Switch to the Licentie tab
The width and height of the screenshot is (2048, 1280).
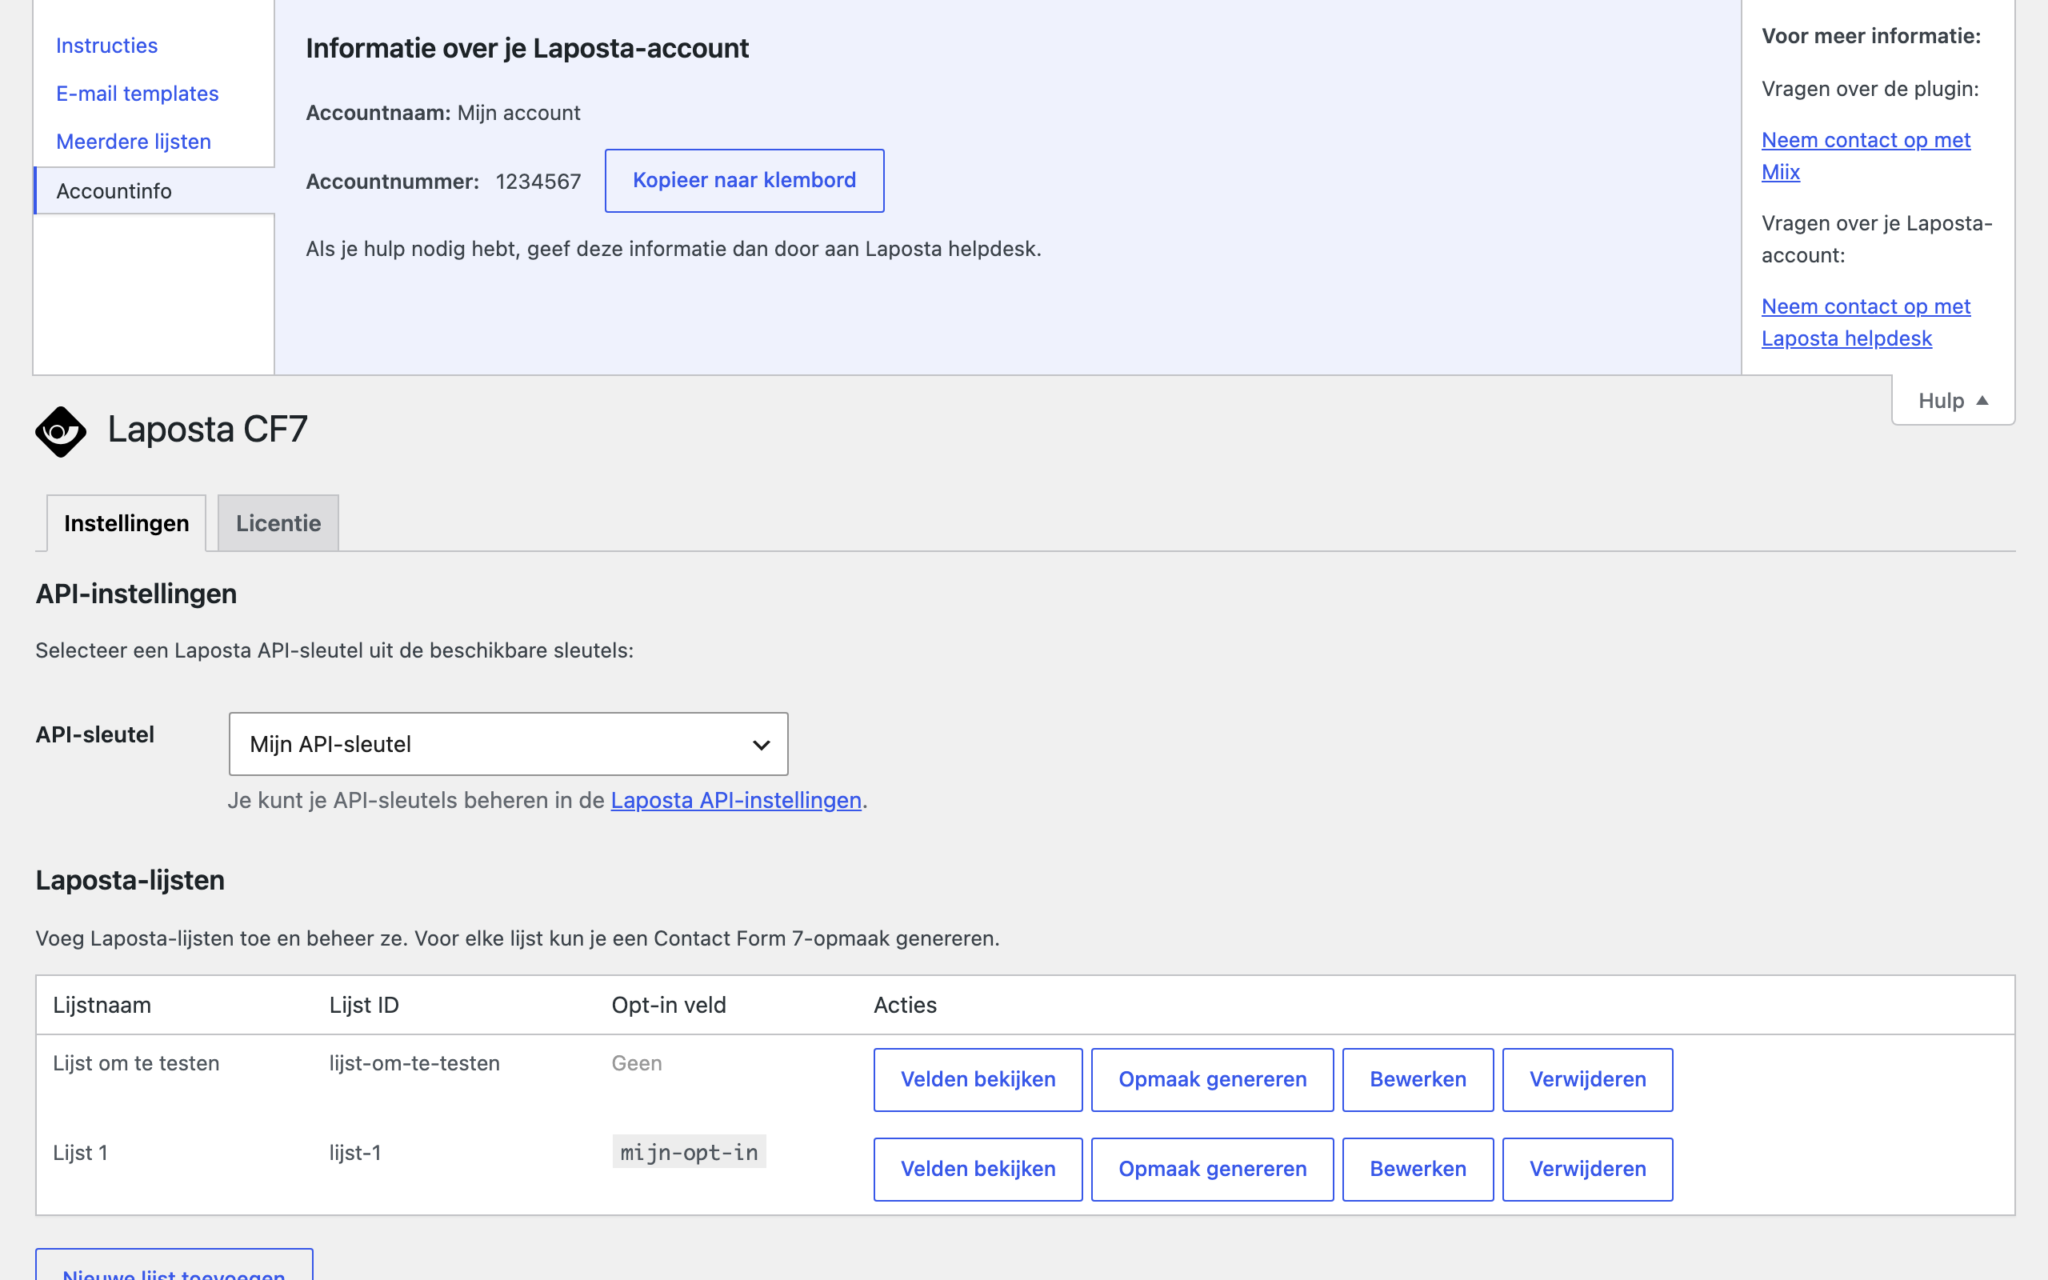point(278,523)
